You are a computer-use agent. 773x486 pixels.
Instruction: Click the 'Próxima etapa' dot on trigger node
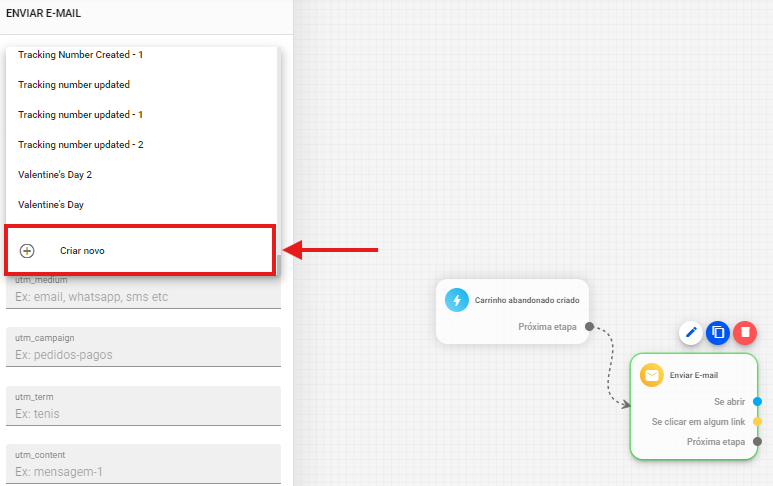click(x=589, y=326)
